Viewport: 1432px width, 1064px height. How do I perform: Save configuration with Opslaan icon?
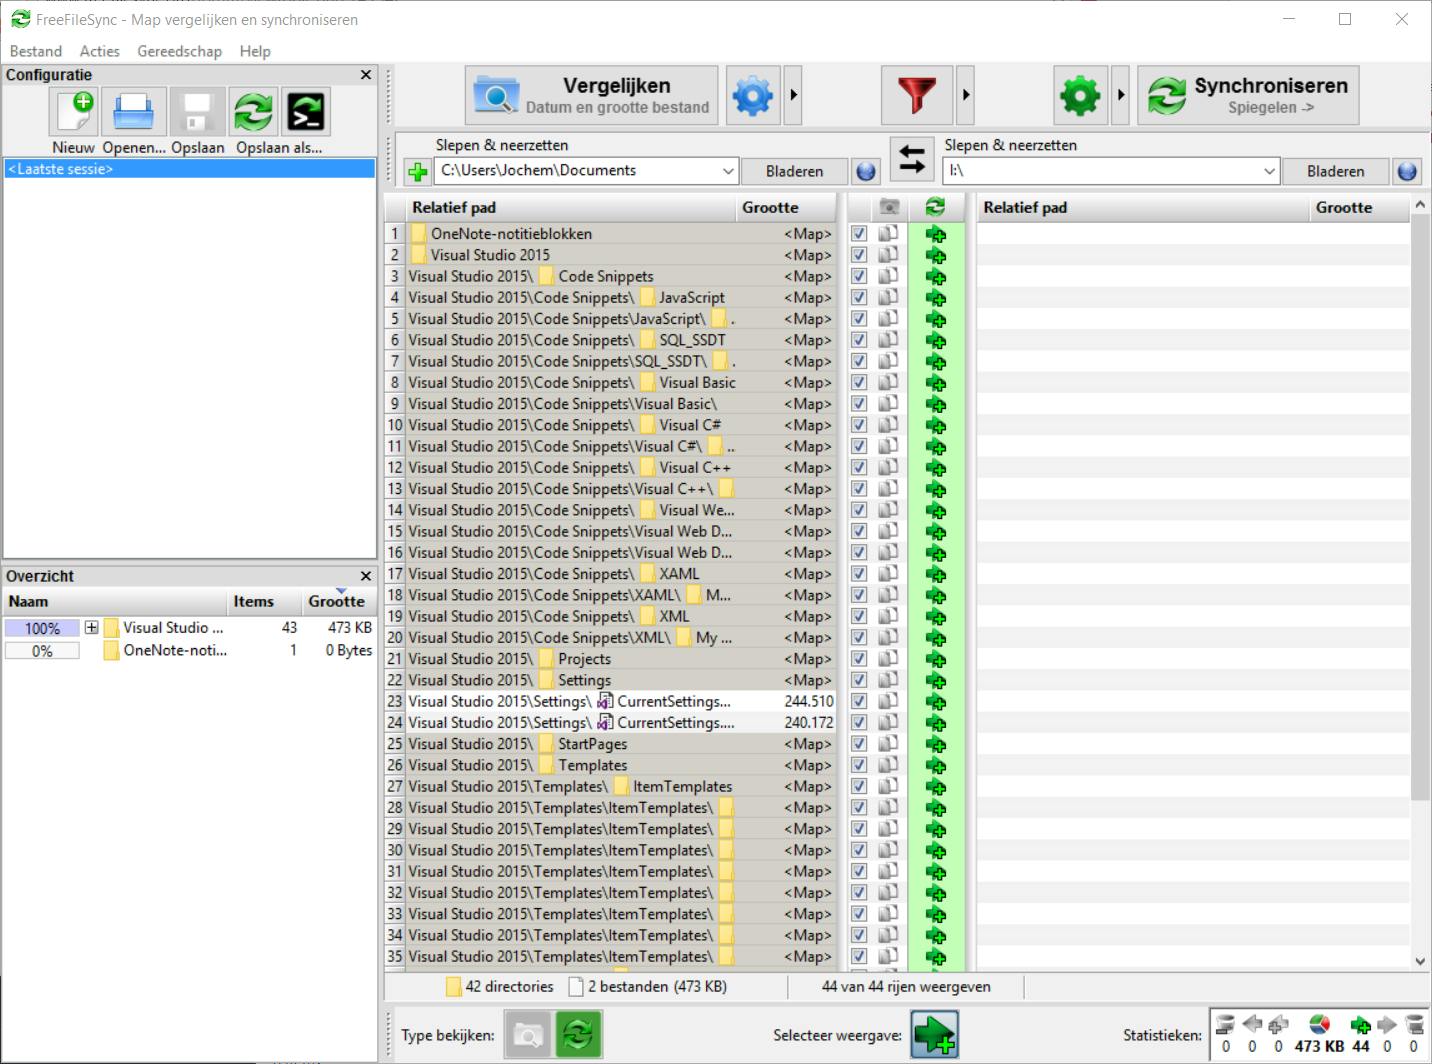(197, 112)
